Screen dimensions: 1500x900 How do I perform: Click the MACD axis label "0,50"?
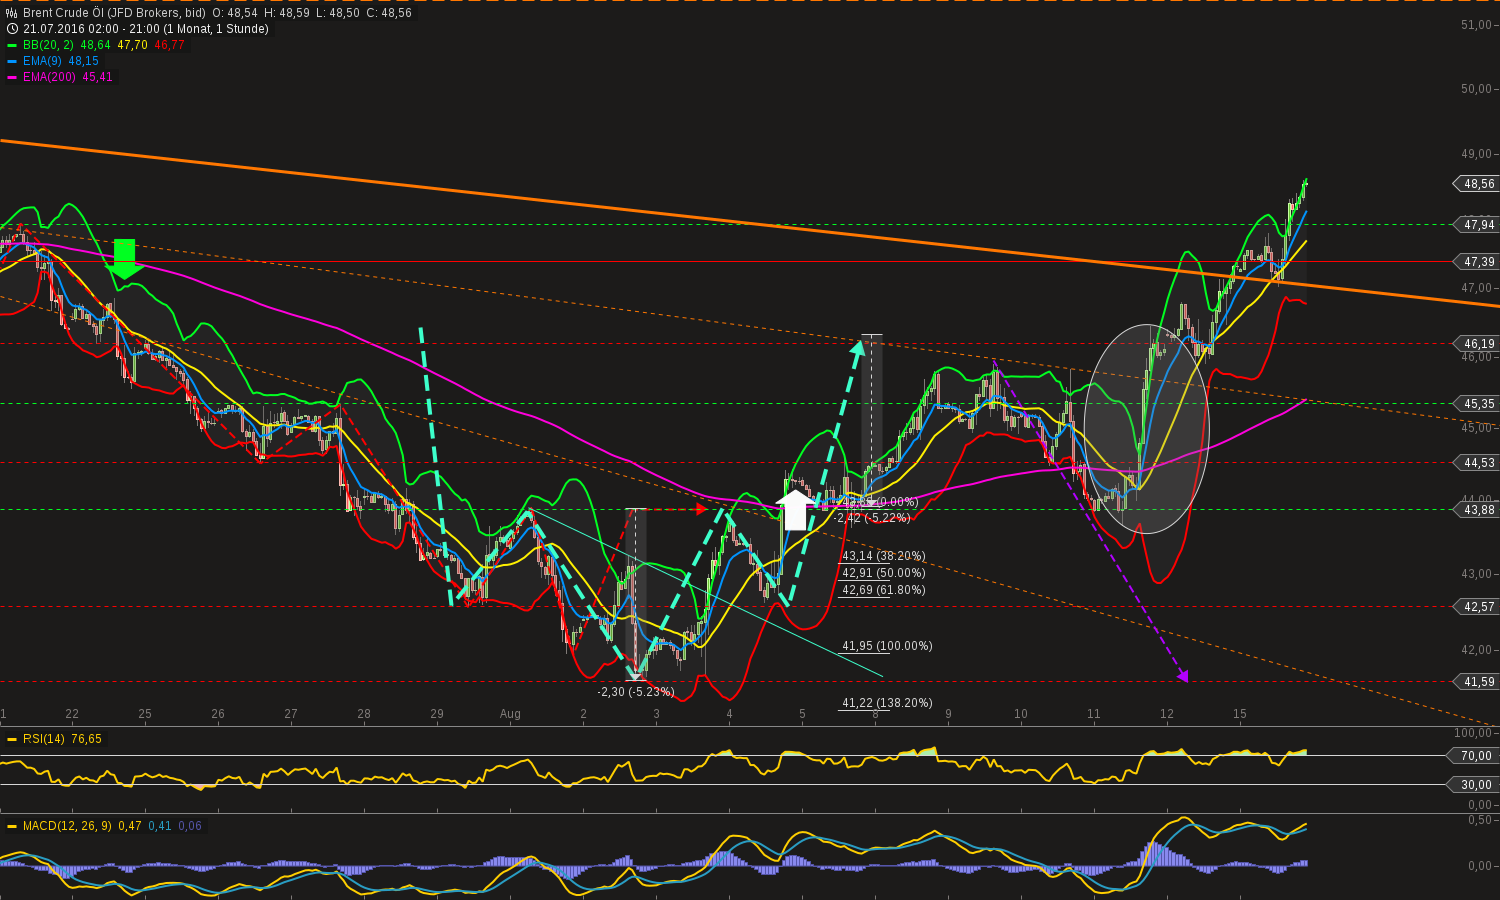click(x=1480, y=820)
